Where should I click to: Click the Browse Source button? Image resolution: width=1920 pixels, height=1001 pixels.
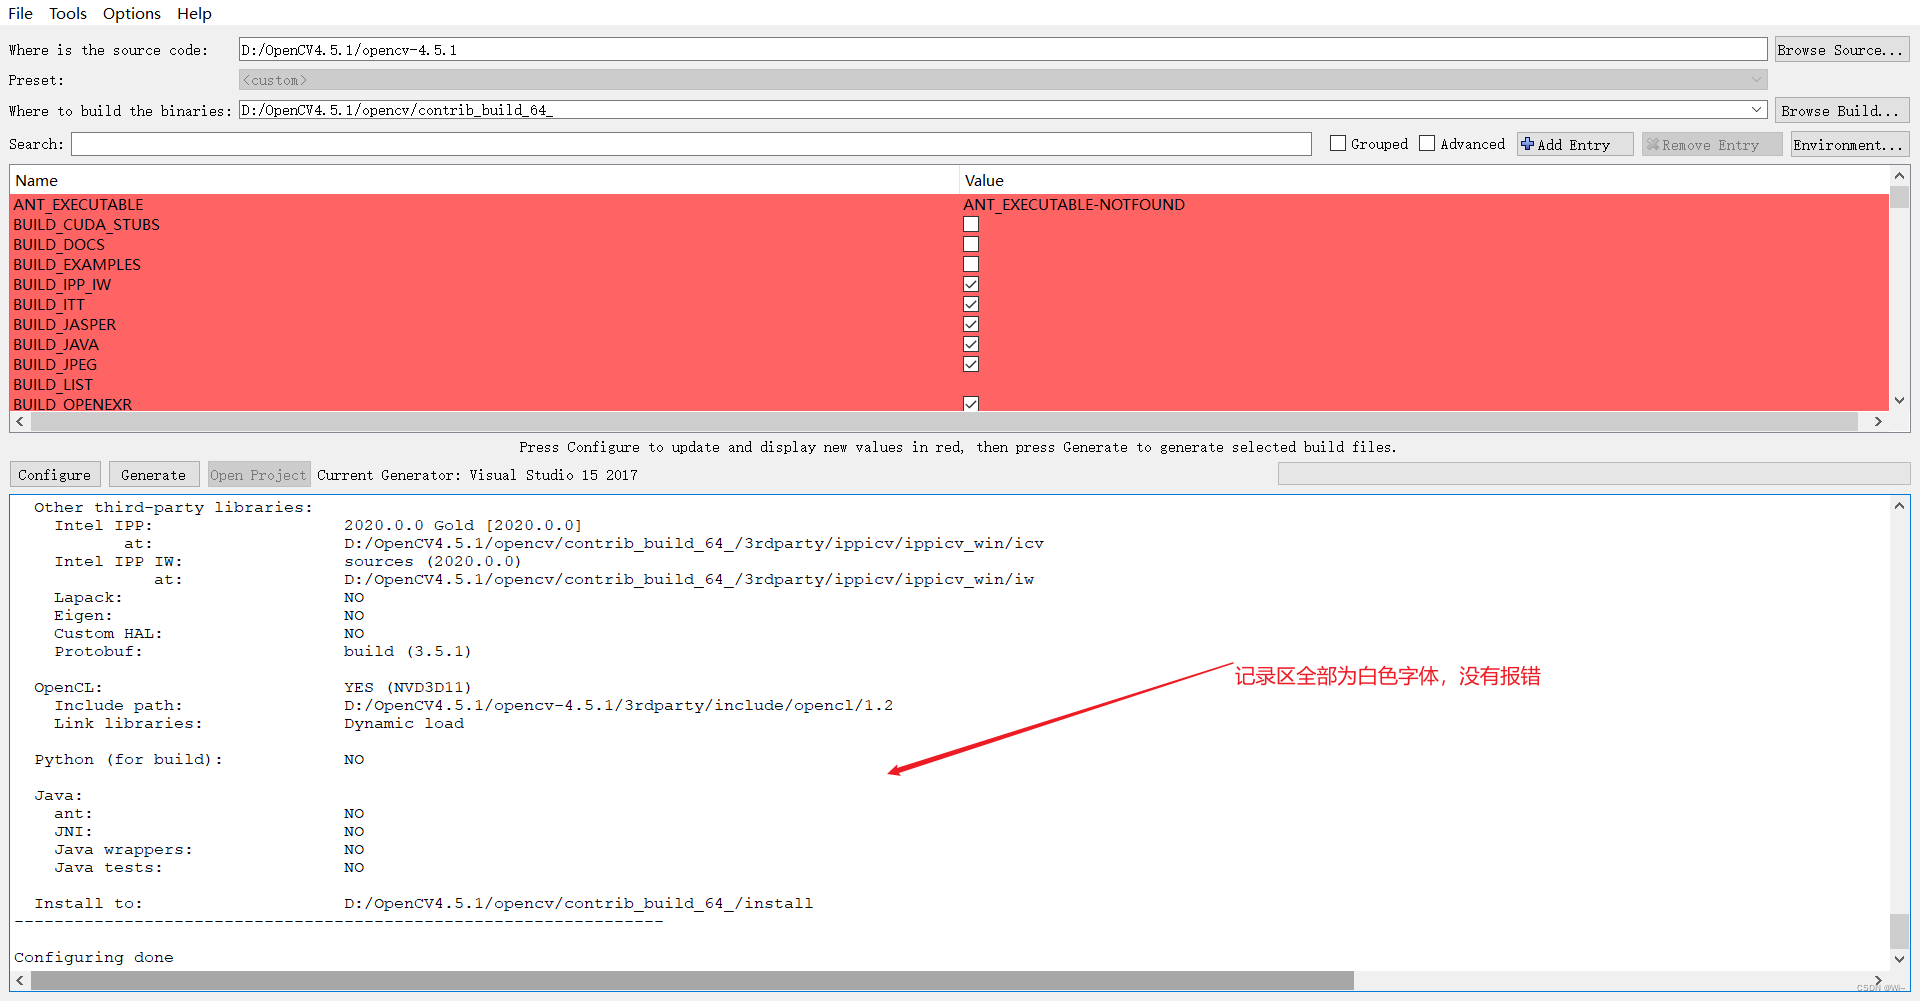click(x=1841, y=50)
